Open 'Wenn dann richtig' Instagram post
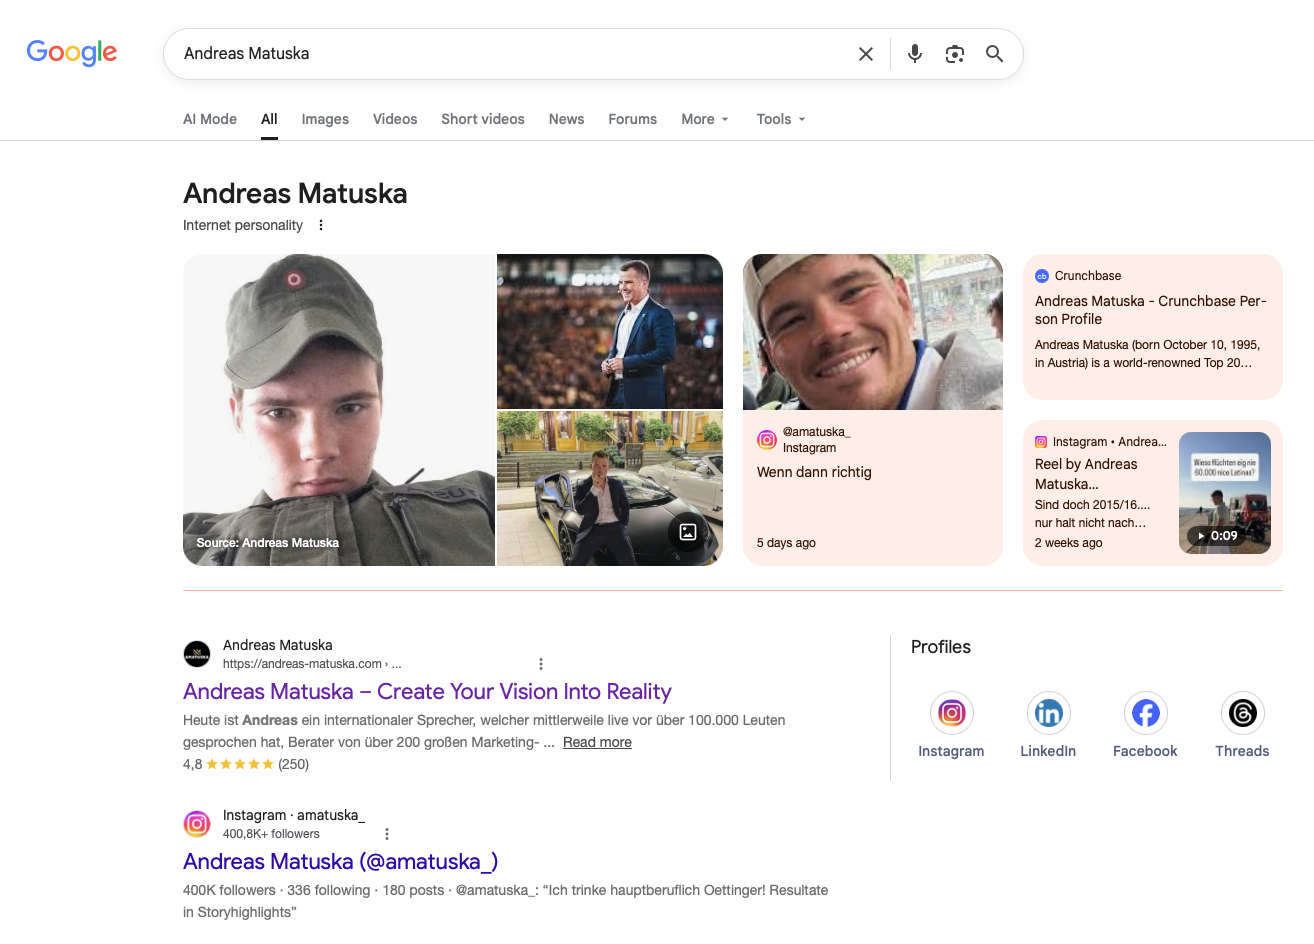The width and height of the screenshot is (1314, 944). point(814,472)
